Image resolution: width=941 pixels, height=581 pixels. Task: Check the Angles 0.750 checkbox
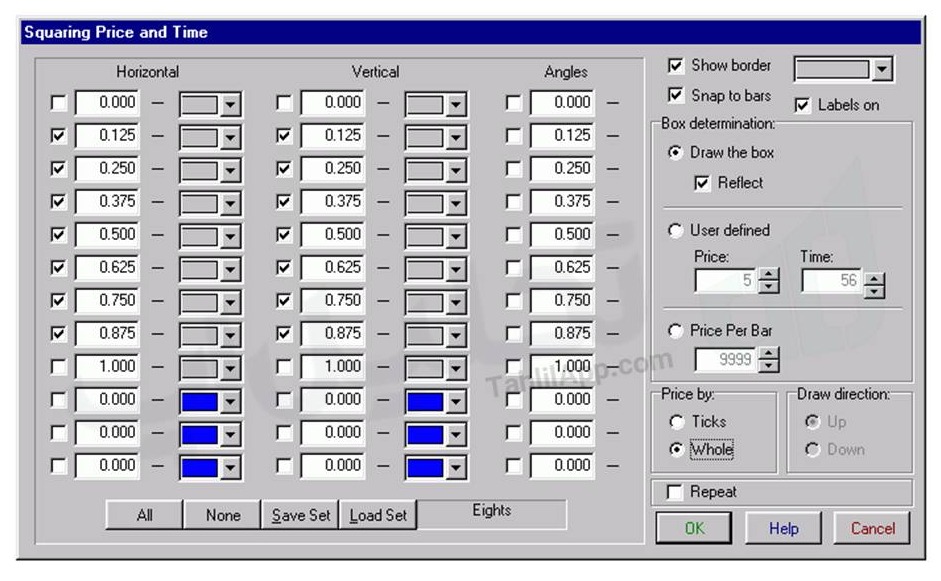(513, 301)
